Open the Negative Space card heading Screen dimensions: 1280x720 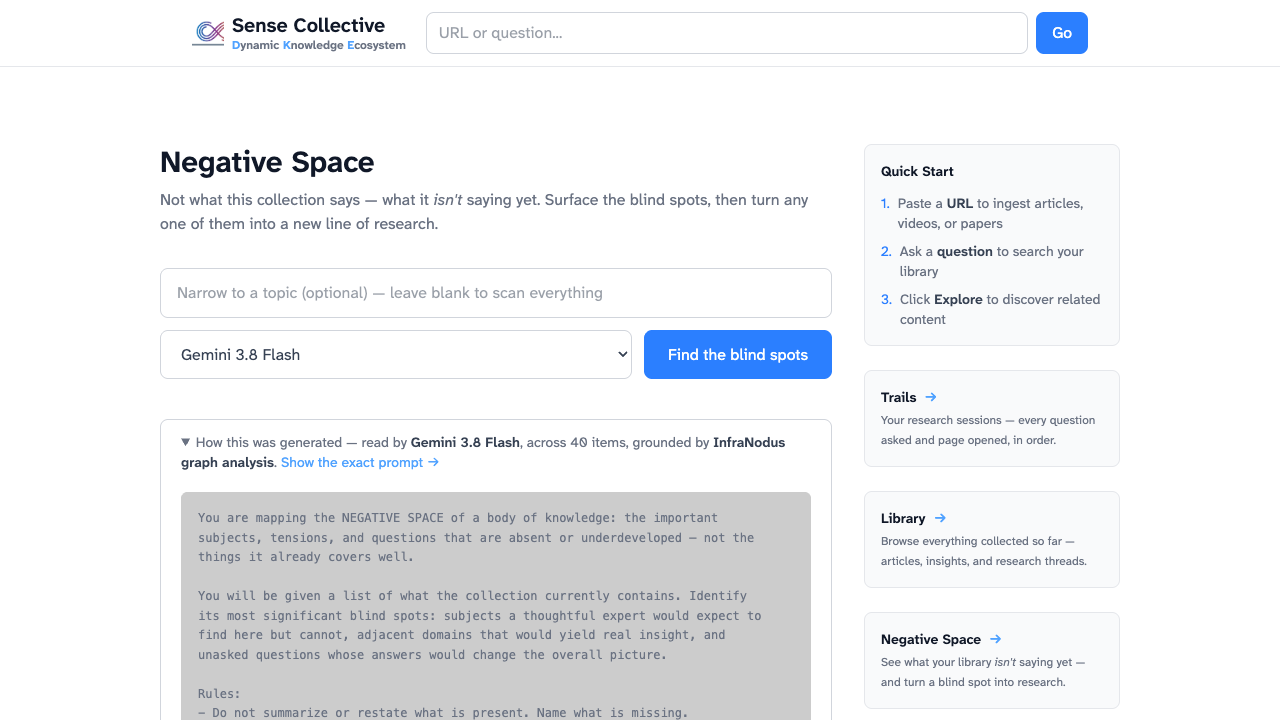(931, 639)
